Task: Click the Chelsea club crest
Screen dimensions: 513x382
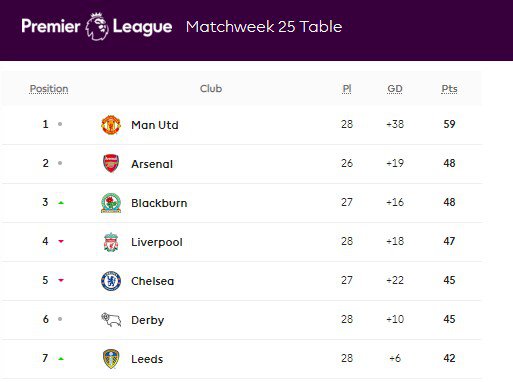Action: point(111,281)
